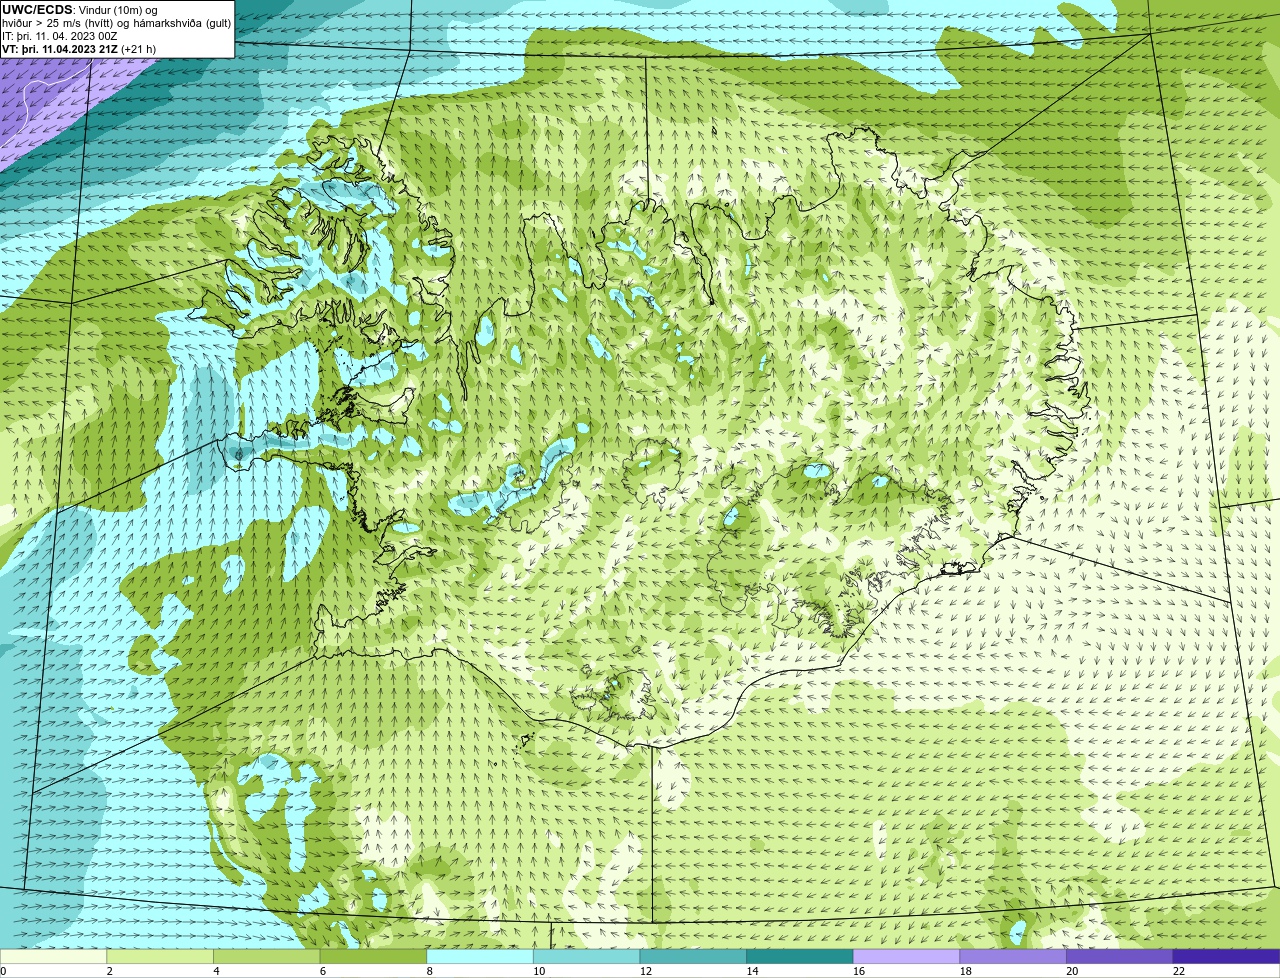Click the 10–12 m/s turquoise legend swatch
The height and width of the screenshot is (978, 1280).
point(587,956)
